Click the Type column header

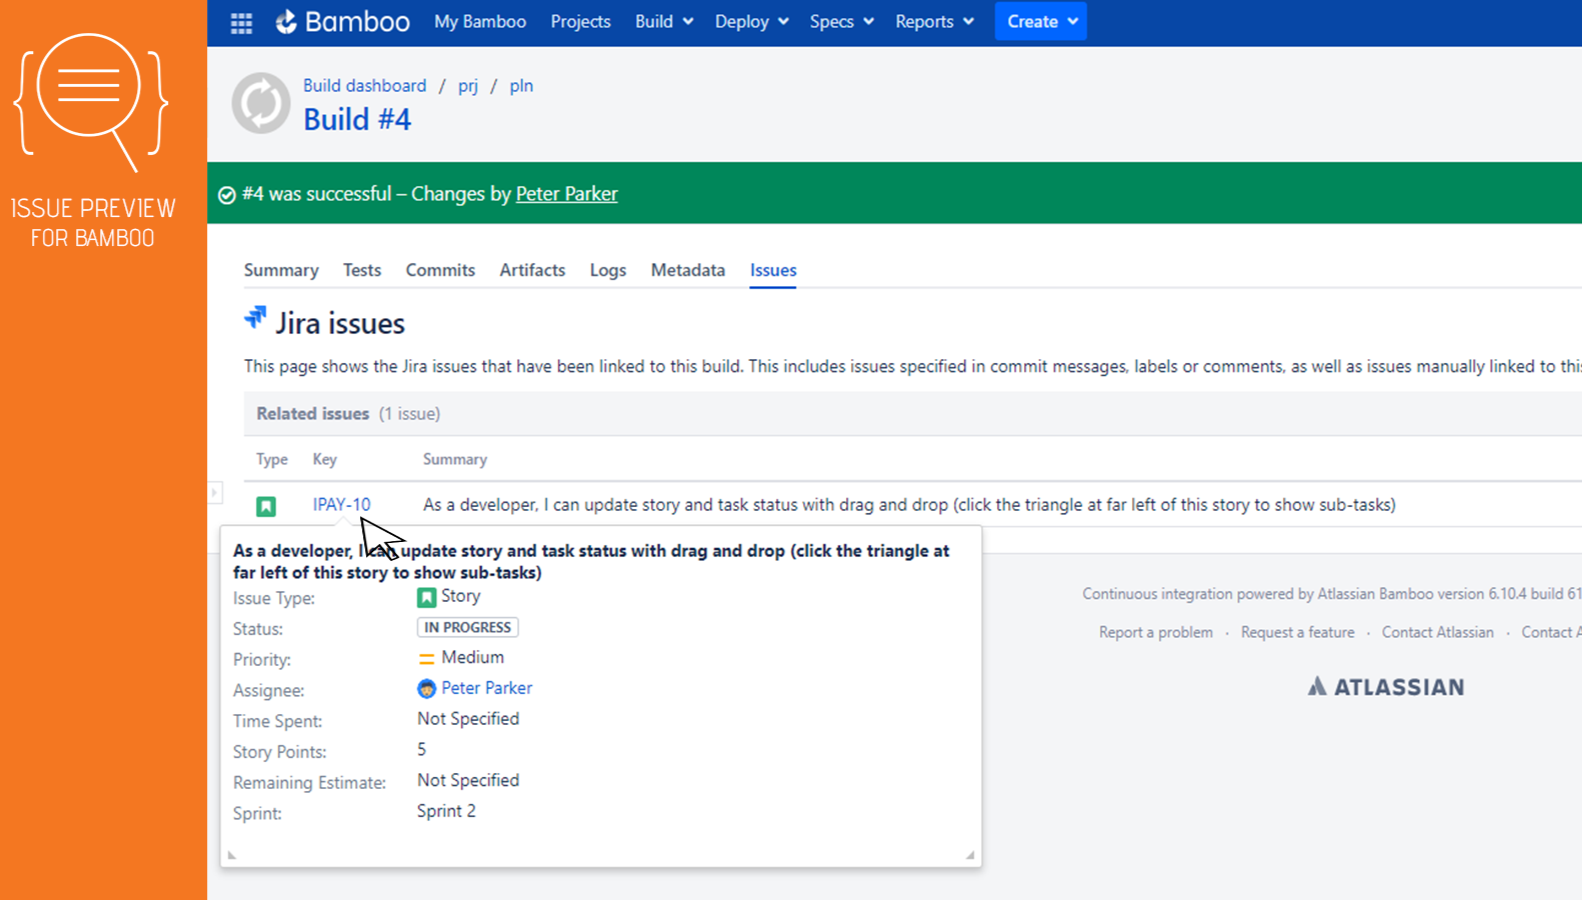[x=272, y=459]
